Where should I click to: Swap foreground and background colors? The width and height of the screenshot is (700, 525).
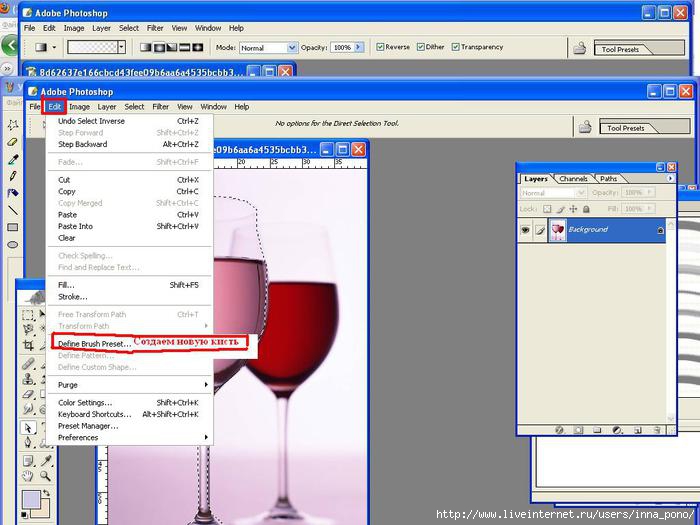tap(46, 493)
